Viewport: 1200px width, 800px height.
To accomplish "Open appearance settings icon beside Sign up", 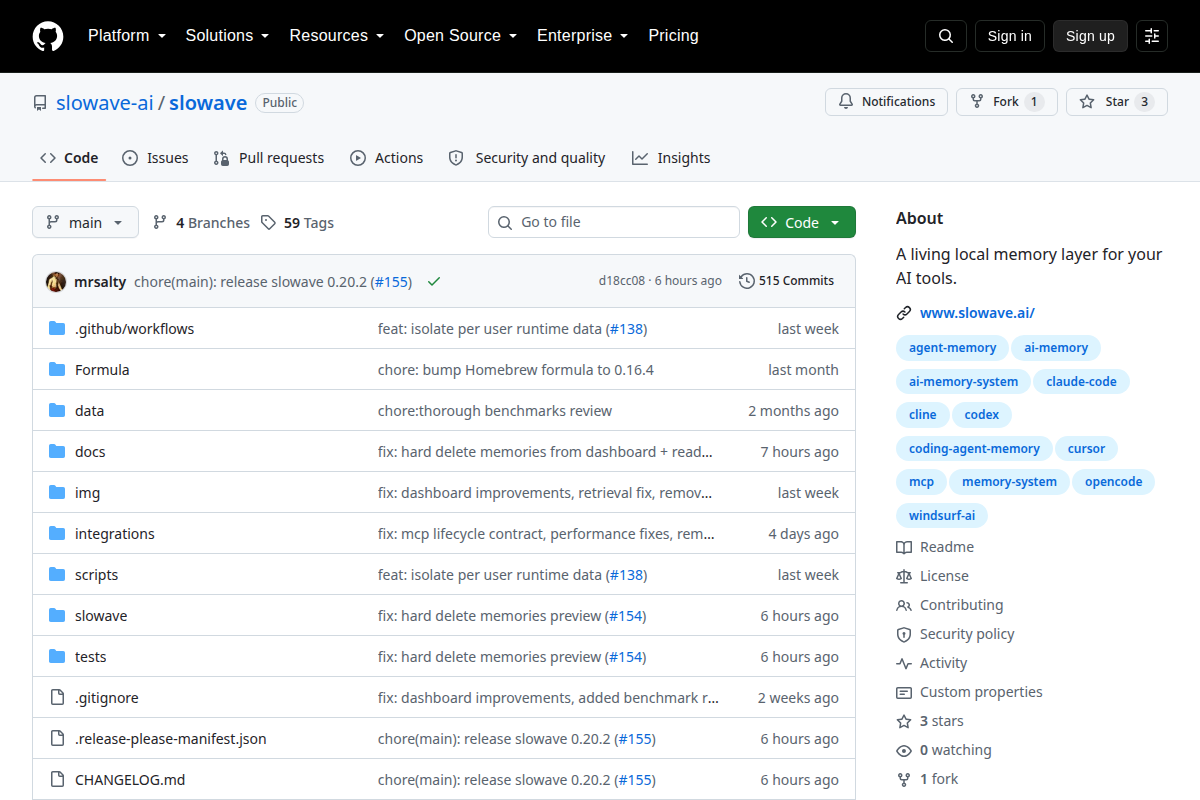I will (x=1152, y=36).
